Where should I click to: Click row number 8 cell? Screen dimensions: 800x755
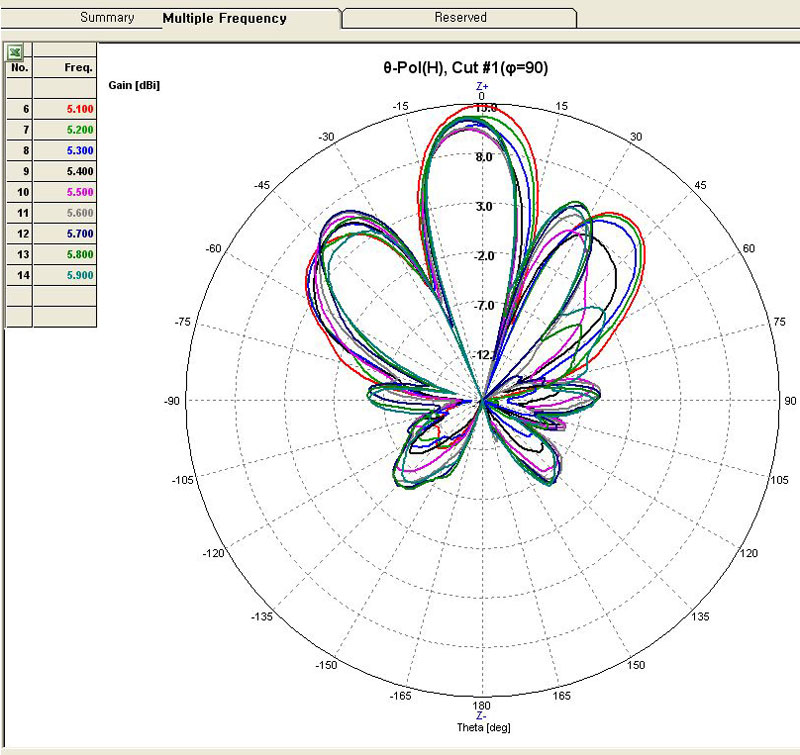point(19,150)
